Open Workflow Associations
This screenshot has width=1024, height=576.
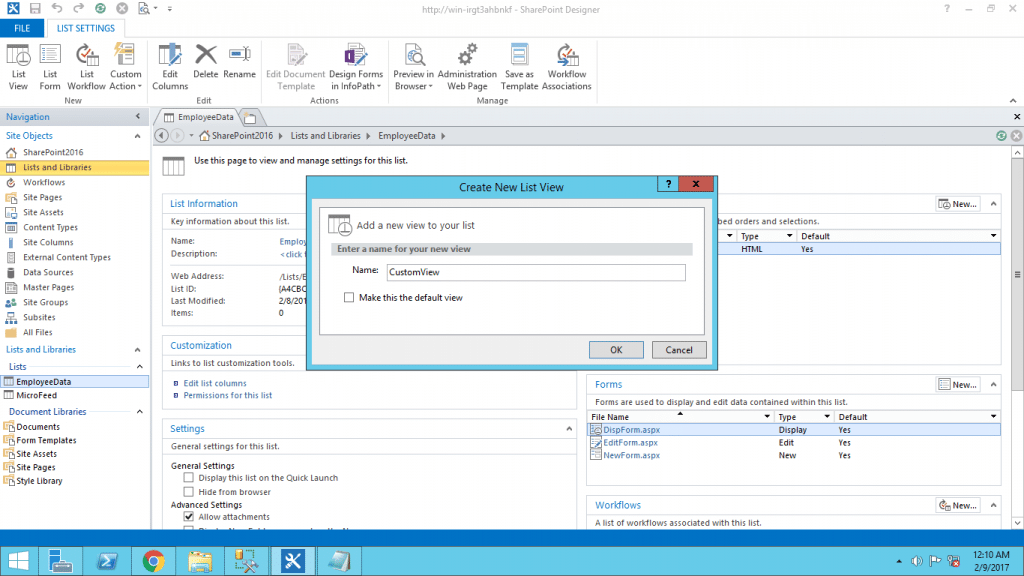click(567, 67)
